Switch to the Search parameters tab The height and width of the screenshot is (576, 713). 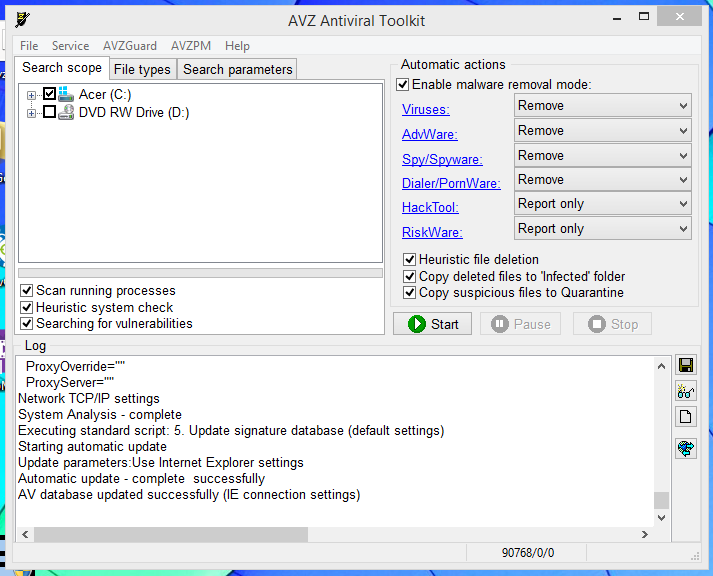pyautogui.click(x=237, y=69)
